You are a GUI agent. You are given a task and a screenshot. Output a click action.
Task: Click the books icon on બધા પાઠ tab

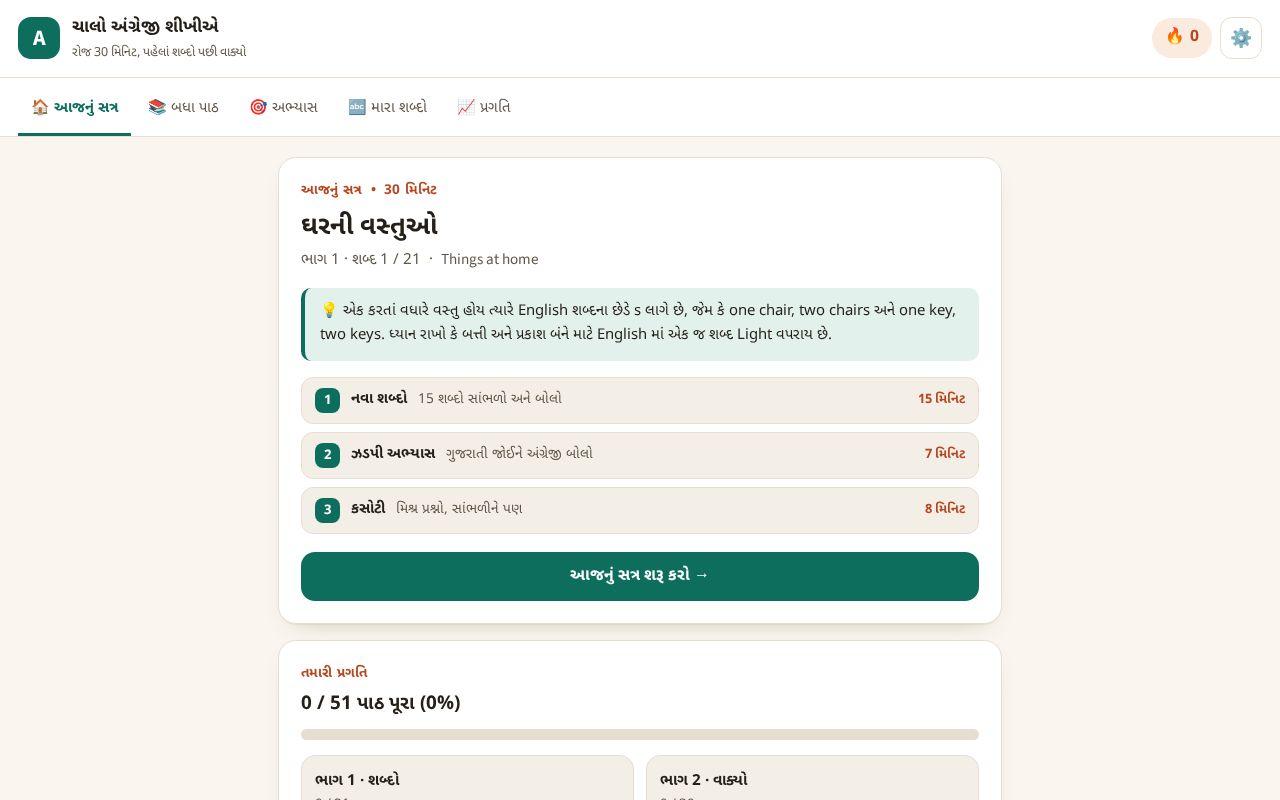point(157,107)
